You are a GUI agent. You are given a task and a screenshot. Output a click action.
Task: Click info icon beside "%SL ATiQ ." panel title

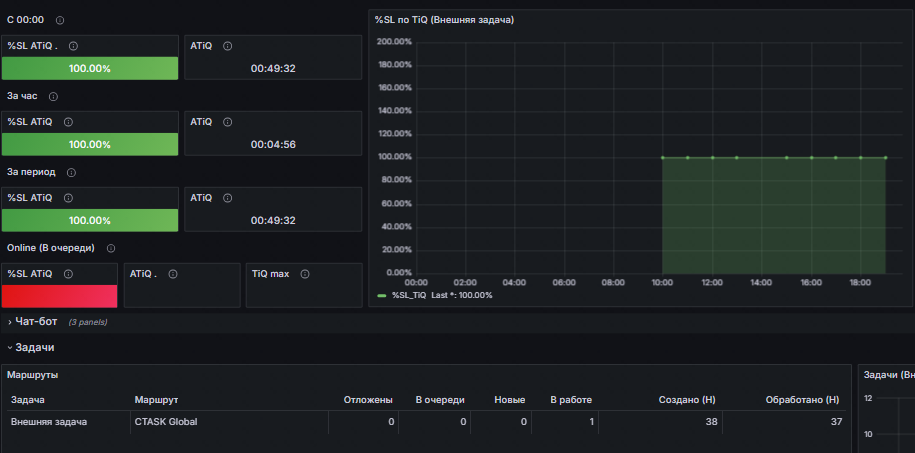click(73, 46)
